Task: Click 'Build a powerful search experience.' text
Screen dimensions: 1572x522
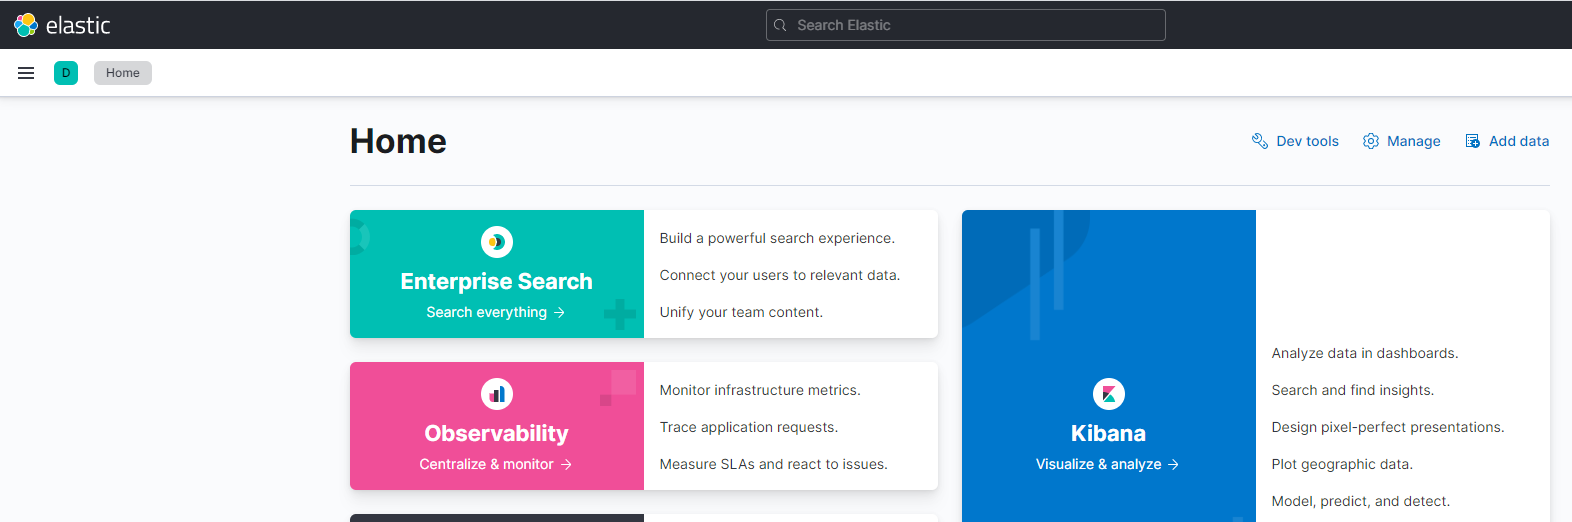Action: [x=778, y=238]
